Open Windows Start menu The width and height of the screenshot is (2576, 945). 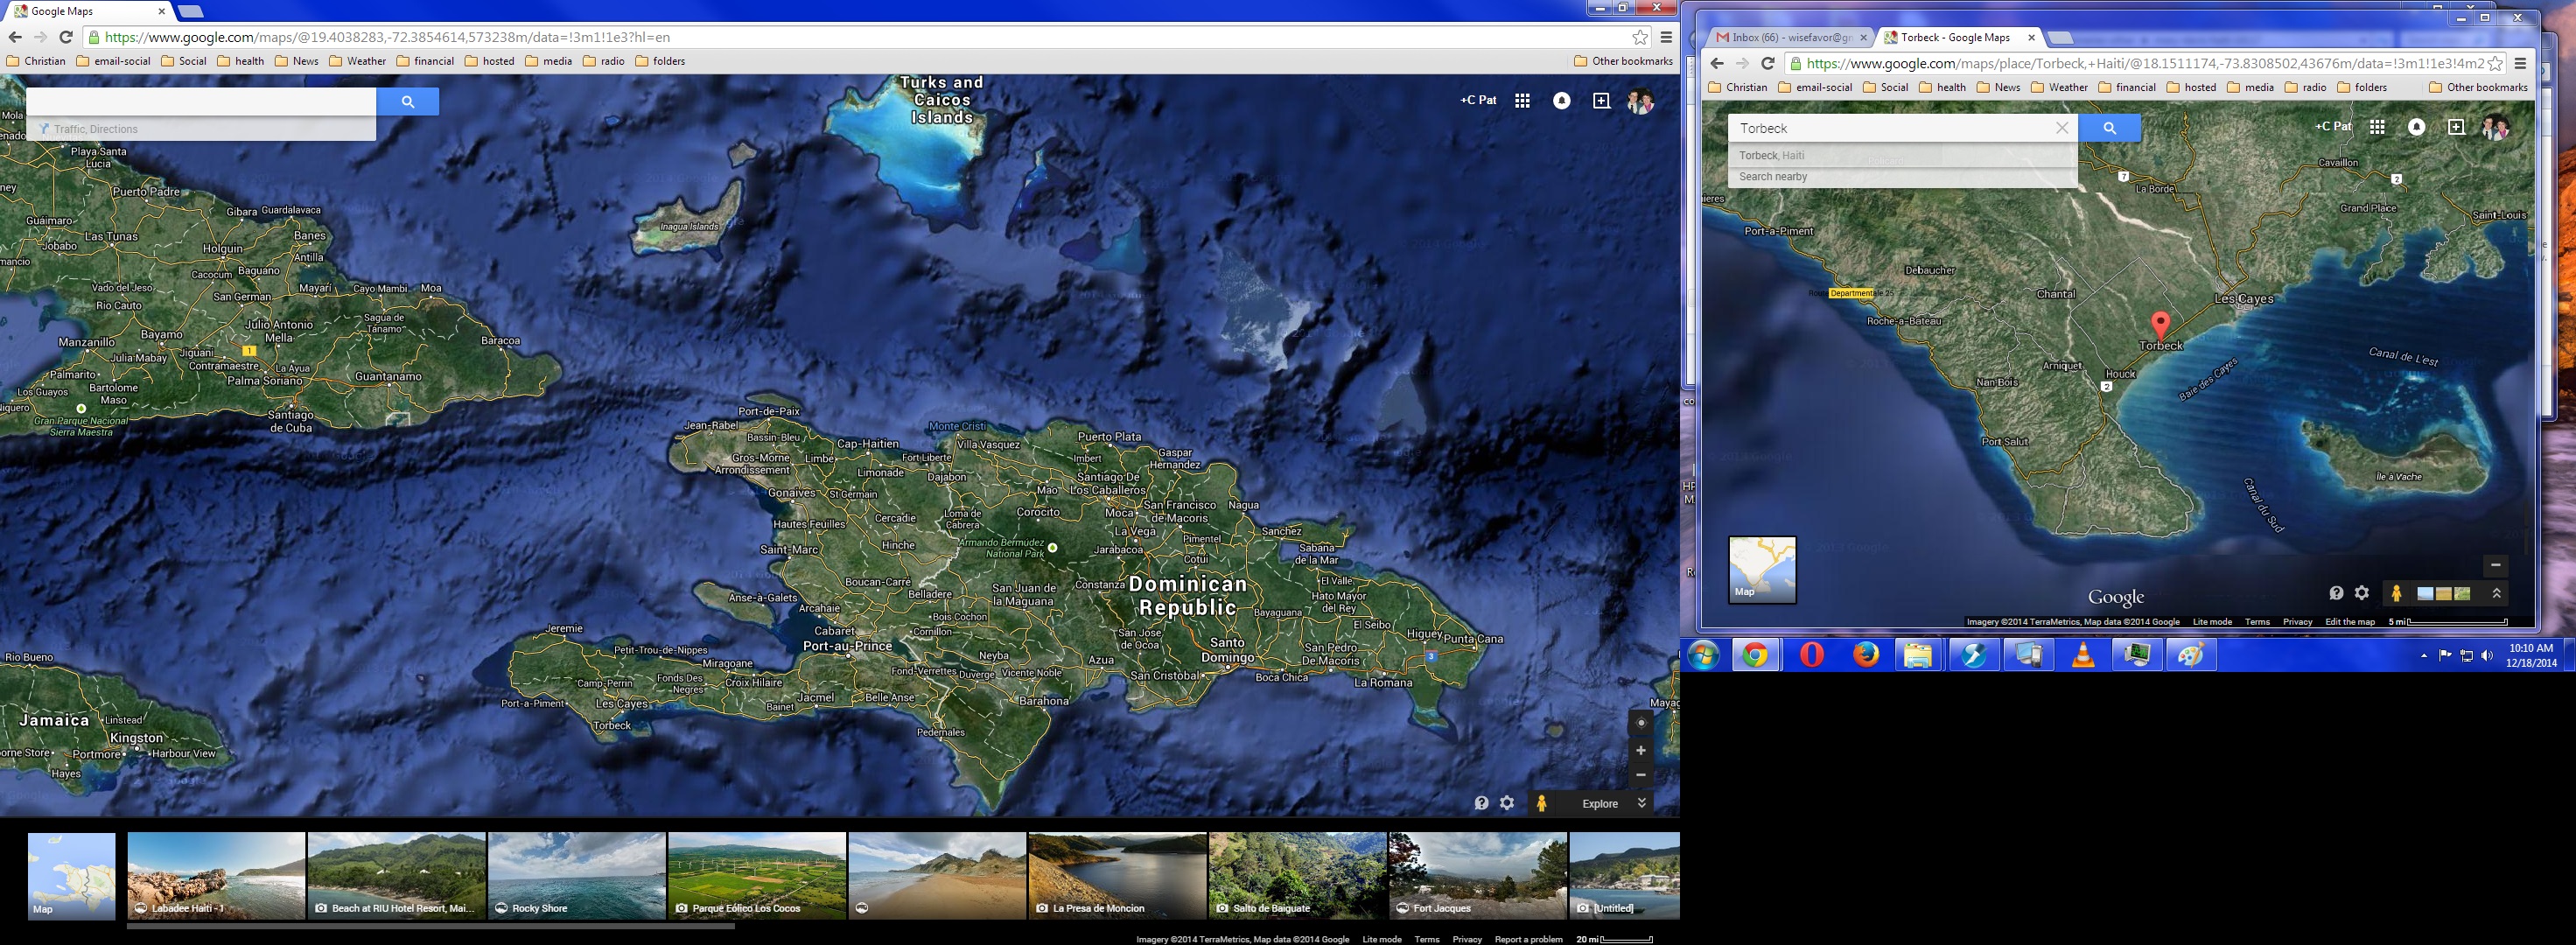click(x=1703, y=656)
